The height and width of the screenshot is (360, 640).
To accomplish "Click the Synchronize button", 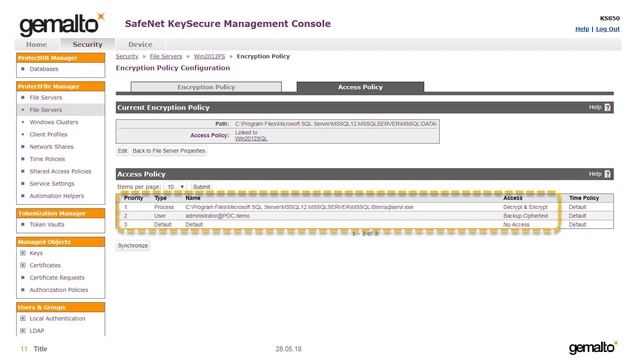I will click(133, 246).
